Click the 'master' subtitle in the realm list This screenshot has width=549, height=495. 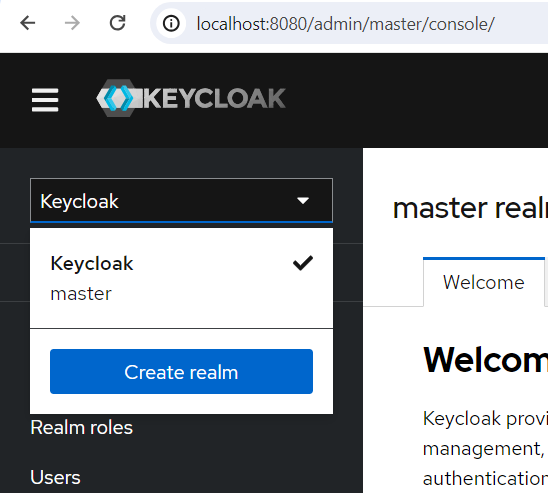81,294
